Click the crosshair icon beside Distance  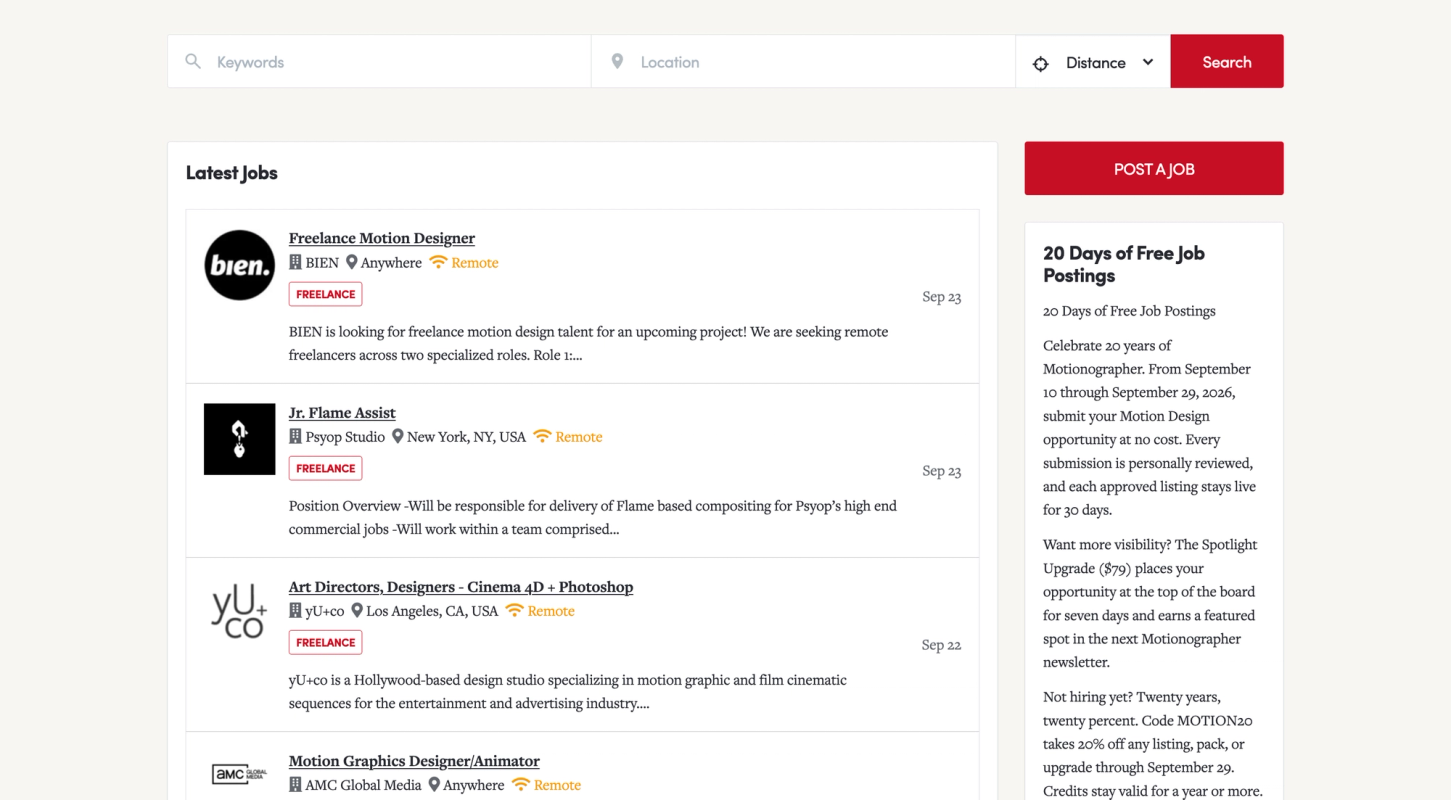[x=1040, y=63]
